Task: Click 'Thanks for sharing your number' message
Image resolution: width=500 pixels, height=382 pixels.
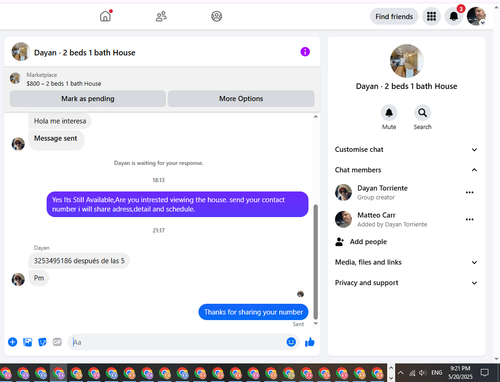Action: pyautogui.click(x=253, y=312)
